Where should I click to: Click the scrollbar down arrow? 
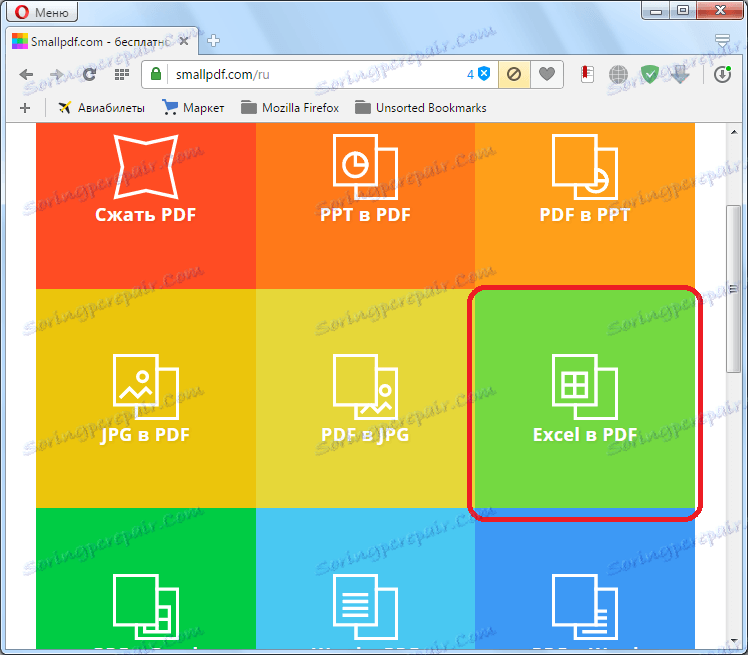click(x=734, y=641)
